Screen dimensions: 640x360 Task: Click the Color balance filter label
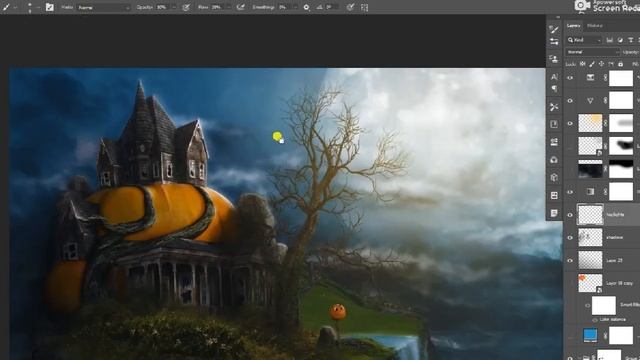click(613, 320)
